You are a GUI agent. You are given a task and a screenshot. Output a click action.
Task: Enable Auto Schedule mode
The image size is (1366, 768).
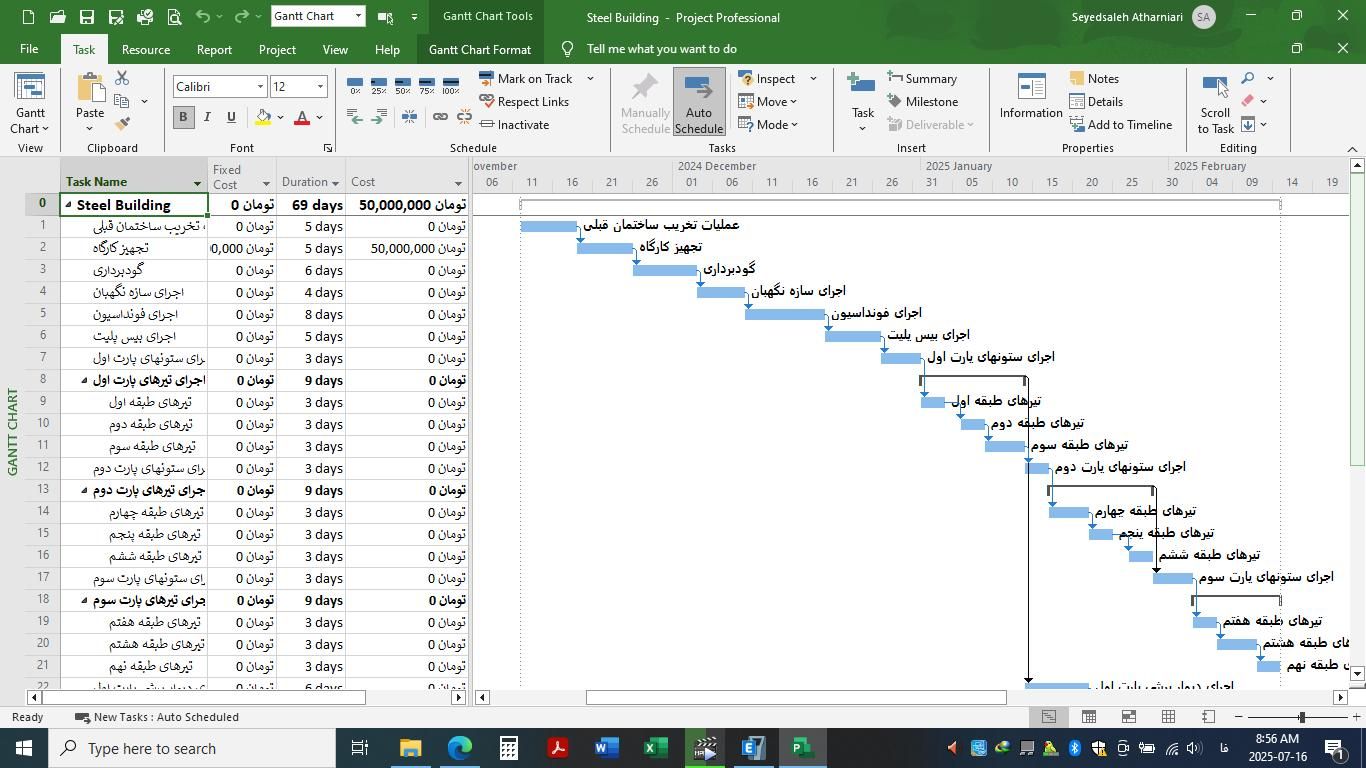(x=698, y=103)
